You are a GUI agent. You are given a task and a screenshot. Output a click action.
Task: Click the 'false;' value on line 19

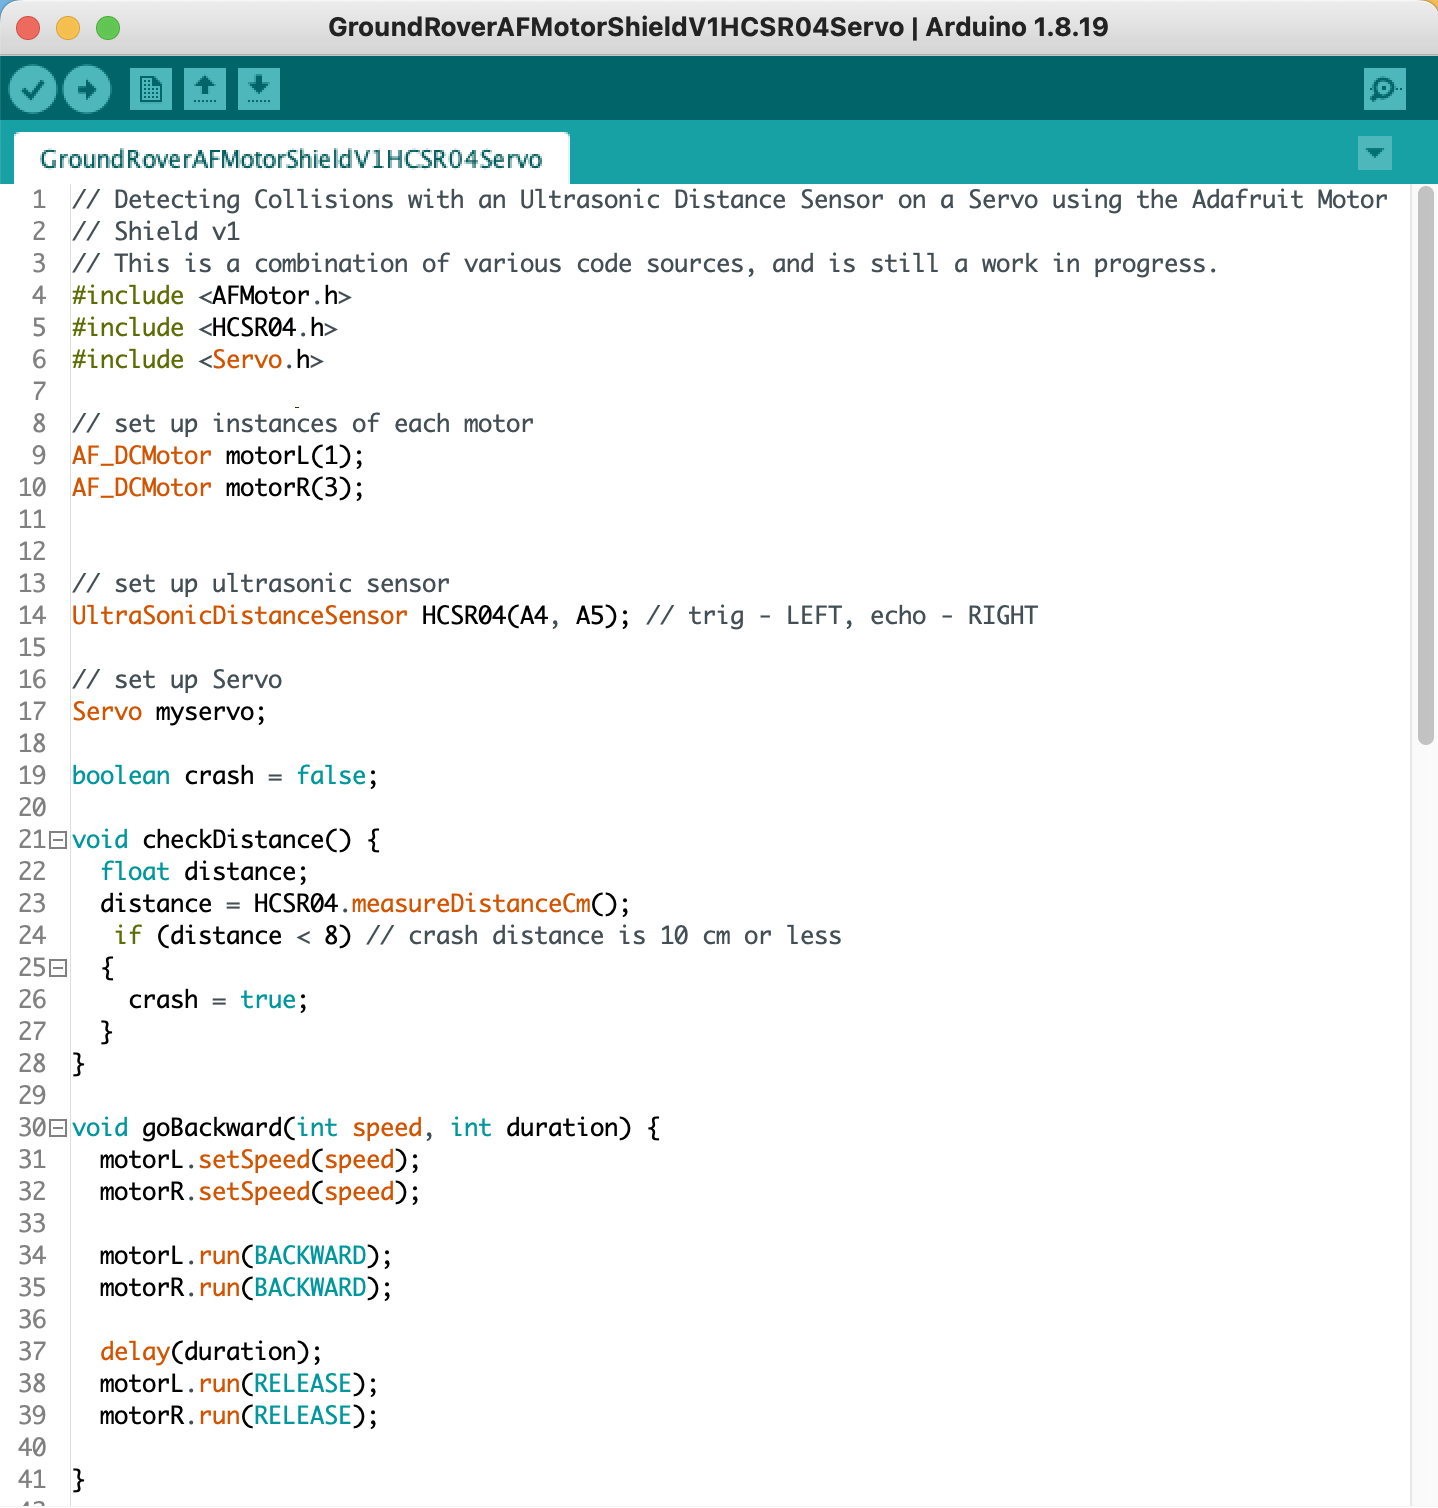click(337, 776)
